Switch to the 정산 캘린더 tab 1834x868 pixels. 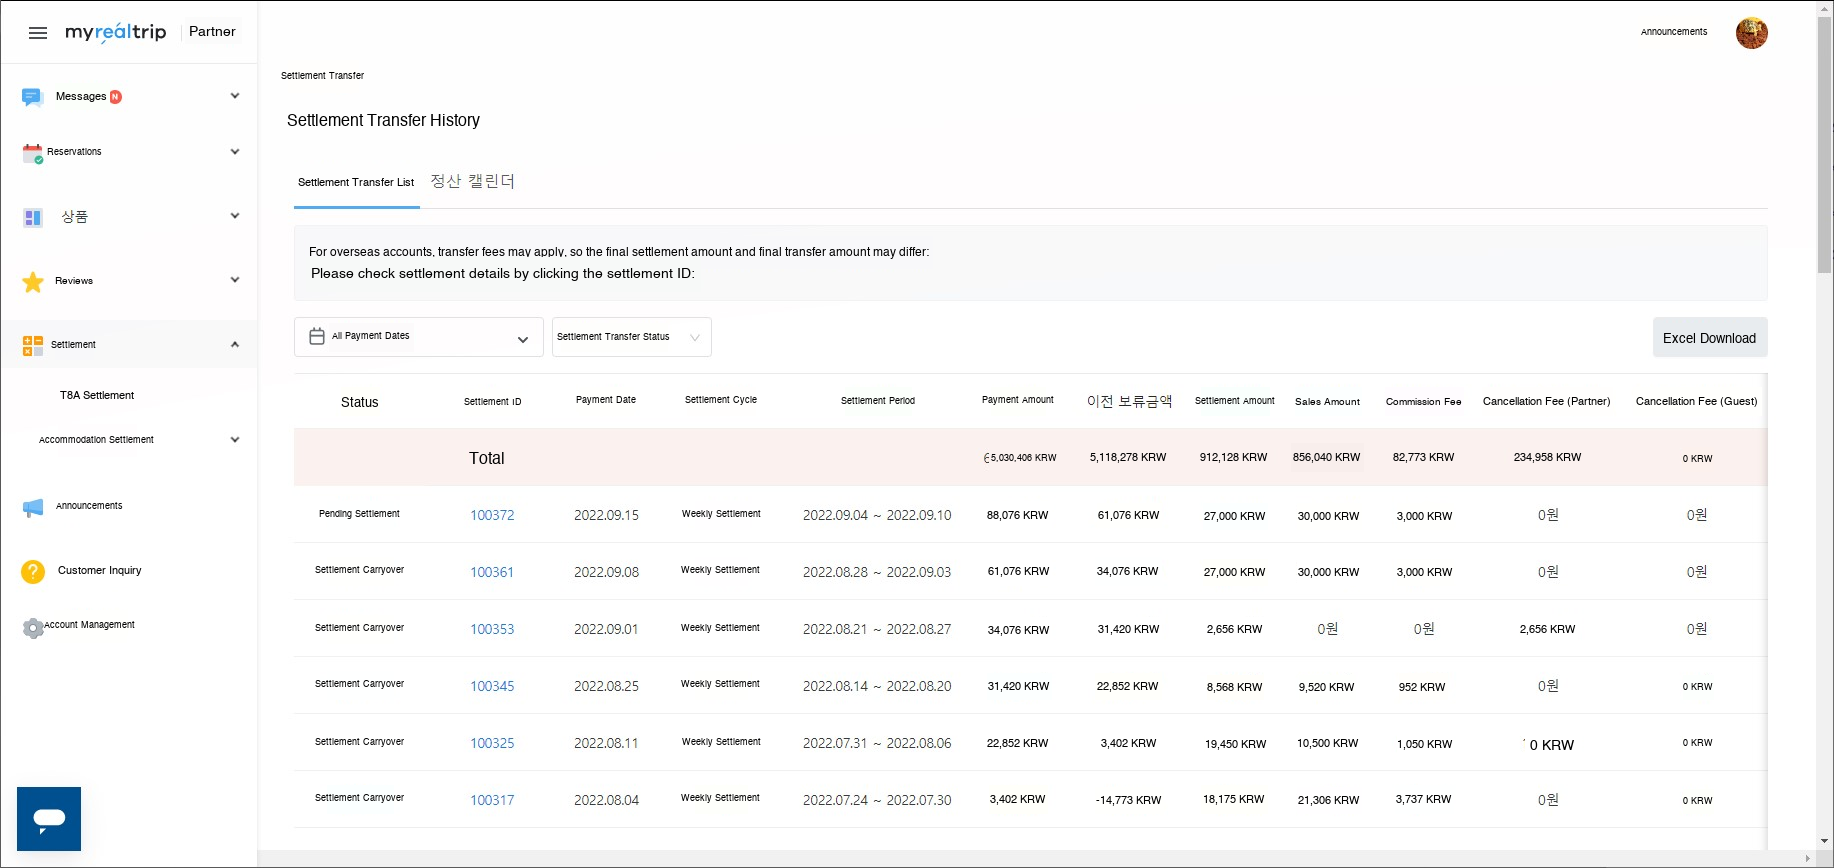472,181
